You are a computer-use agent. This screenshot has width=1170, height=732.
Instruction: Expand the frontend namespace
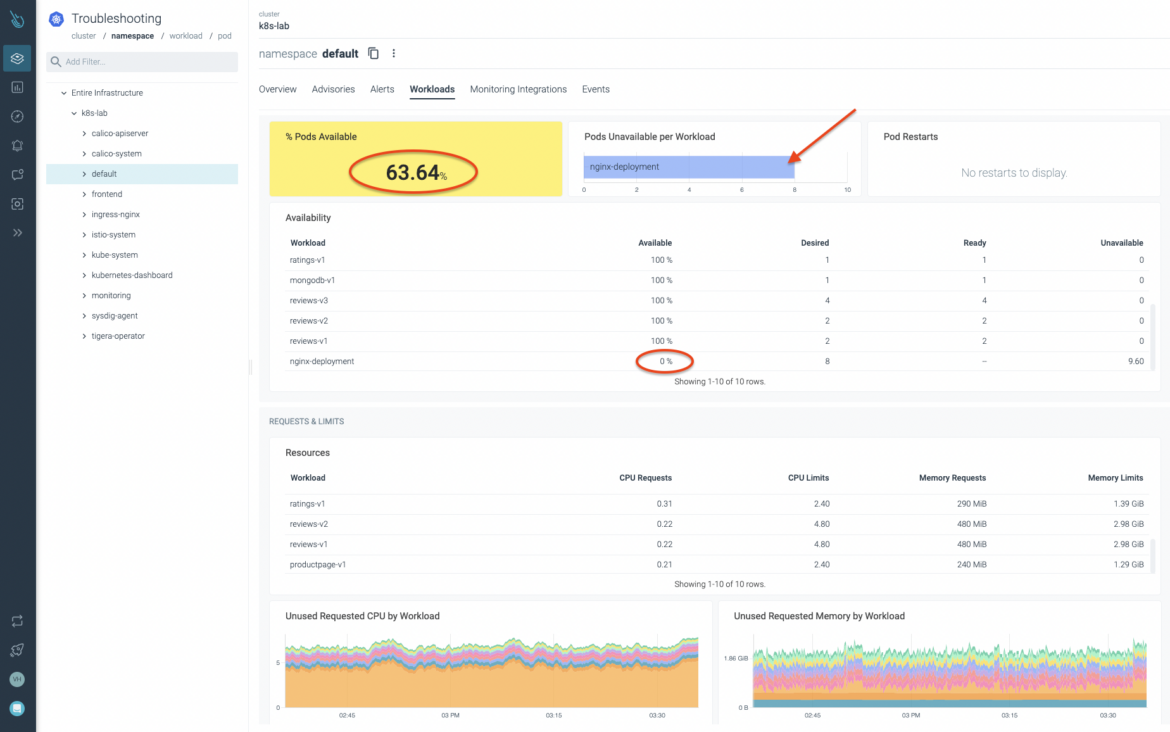[x=84, y=194]
